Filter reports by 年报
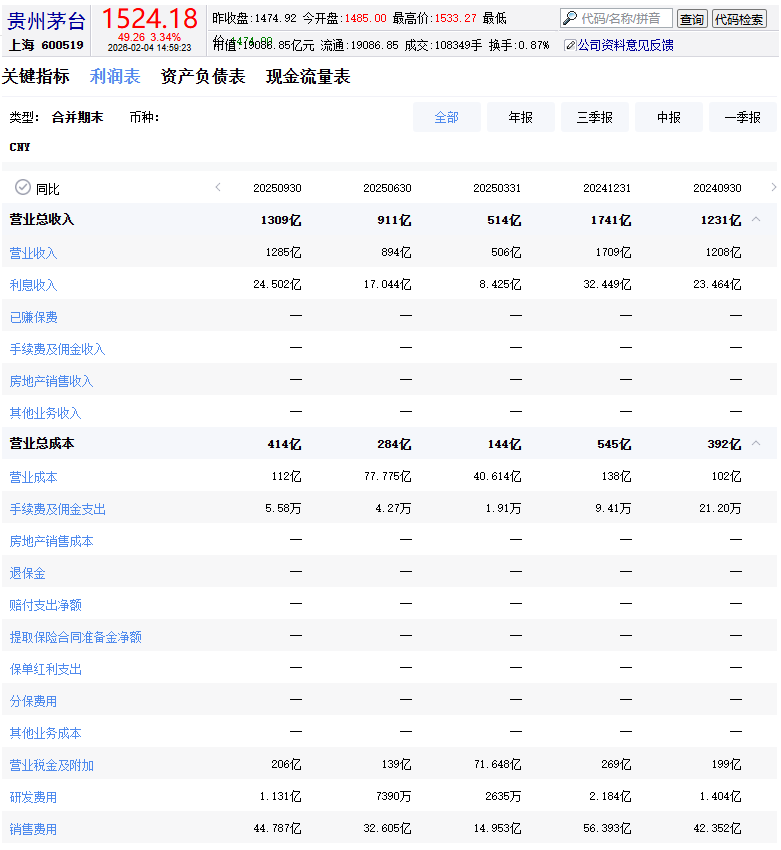Screen dimensions: 781x850 point(520,117)
